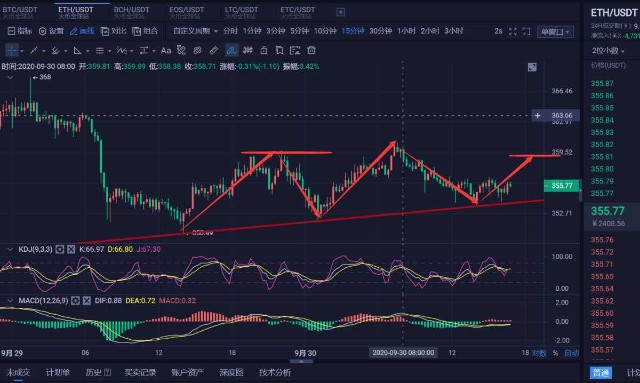Viewport: 640px width, 383px height.
Task: Click the 对比 compare button
Action: (113, 31)
